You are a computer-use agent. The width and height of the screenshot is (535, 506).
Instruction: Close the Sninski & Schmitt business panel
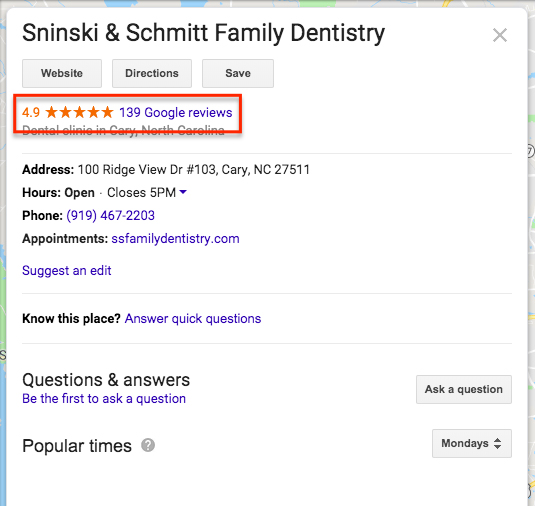(500, 35)
